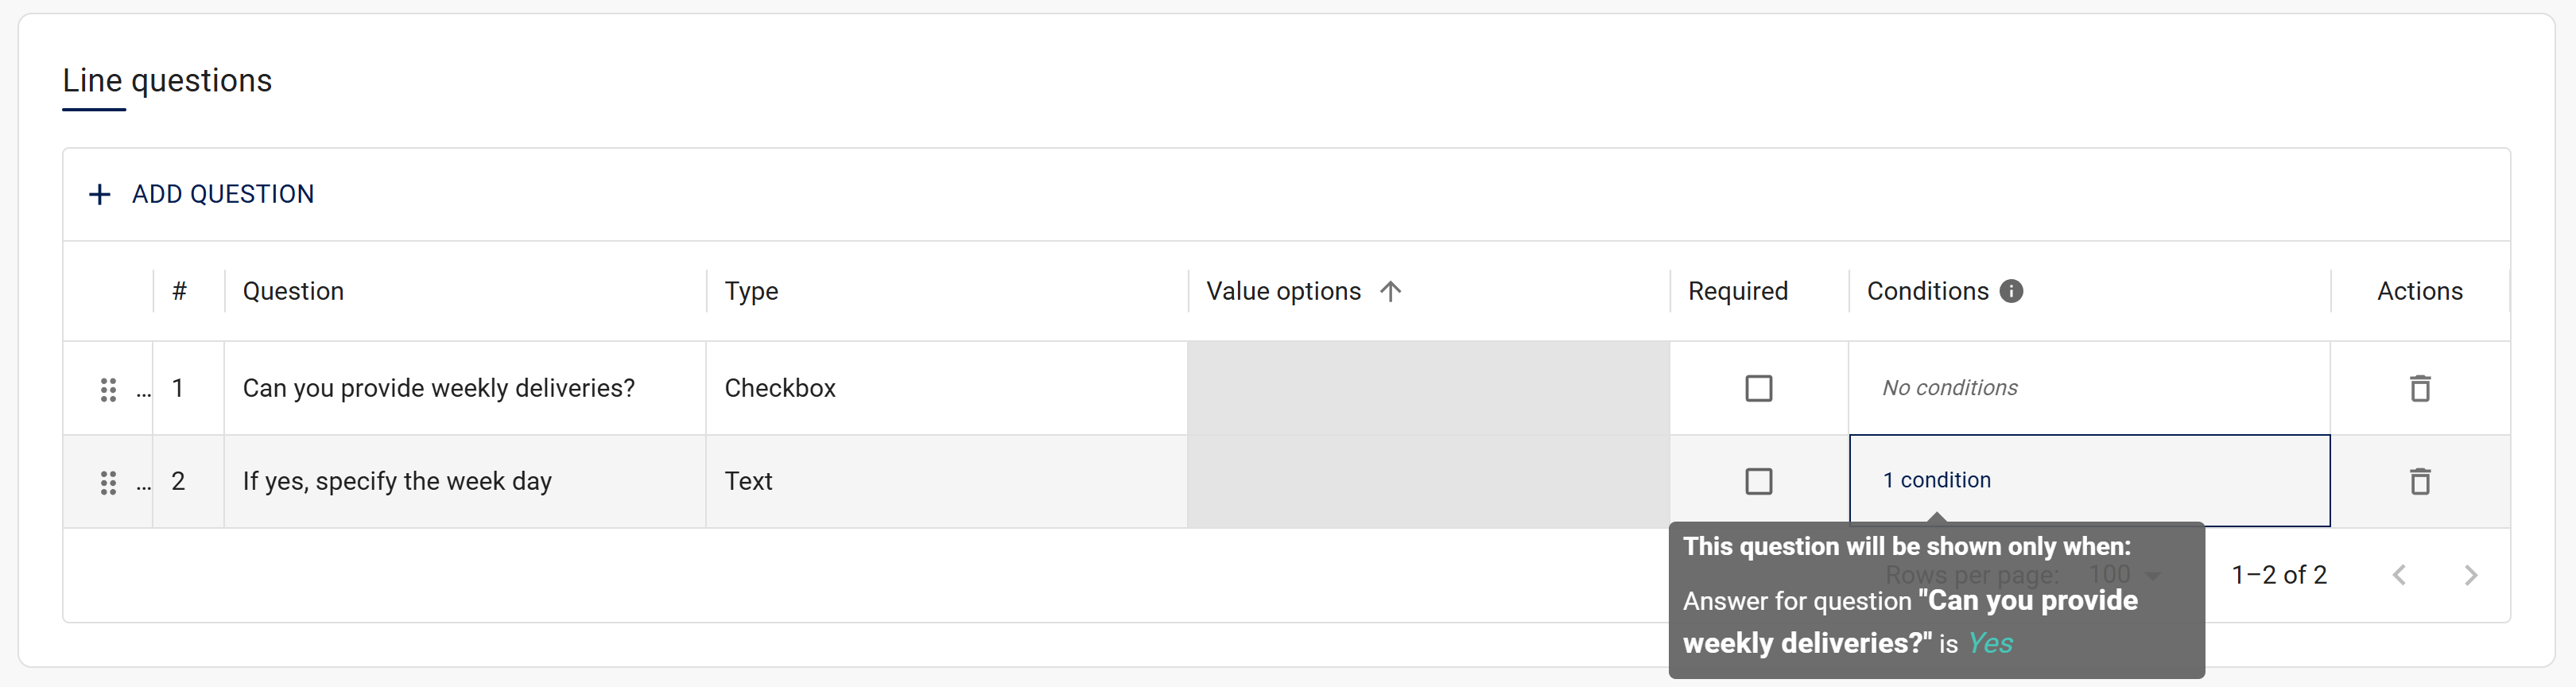Click the Value options sort arrow
Viewport: 2576px width, 687px height.
1390,291
